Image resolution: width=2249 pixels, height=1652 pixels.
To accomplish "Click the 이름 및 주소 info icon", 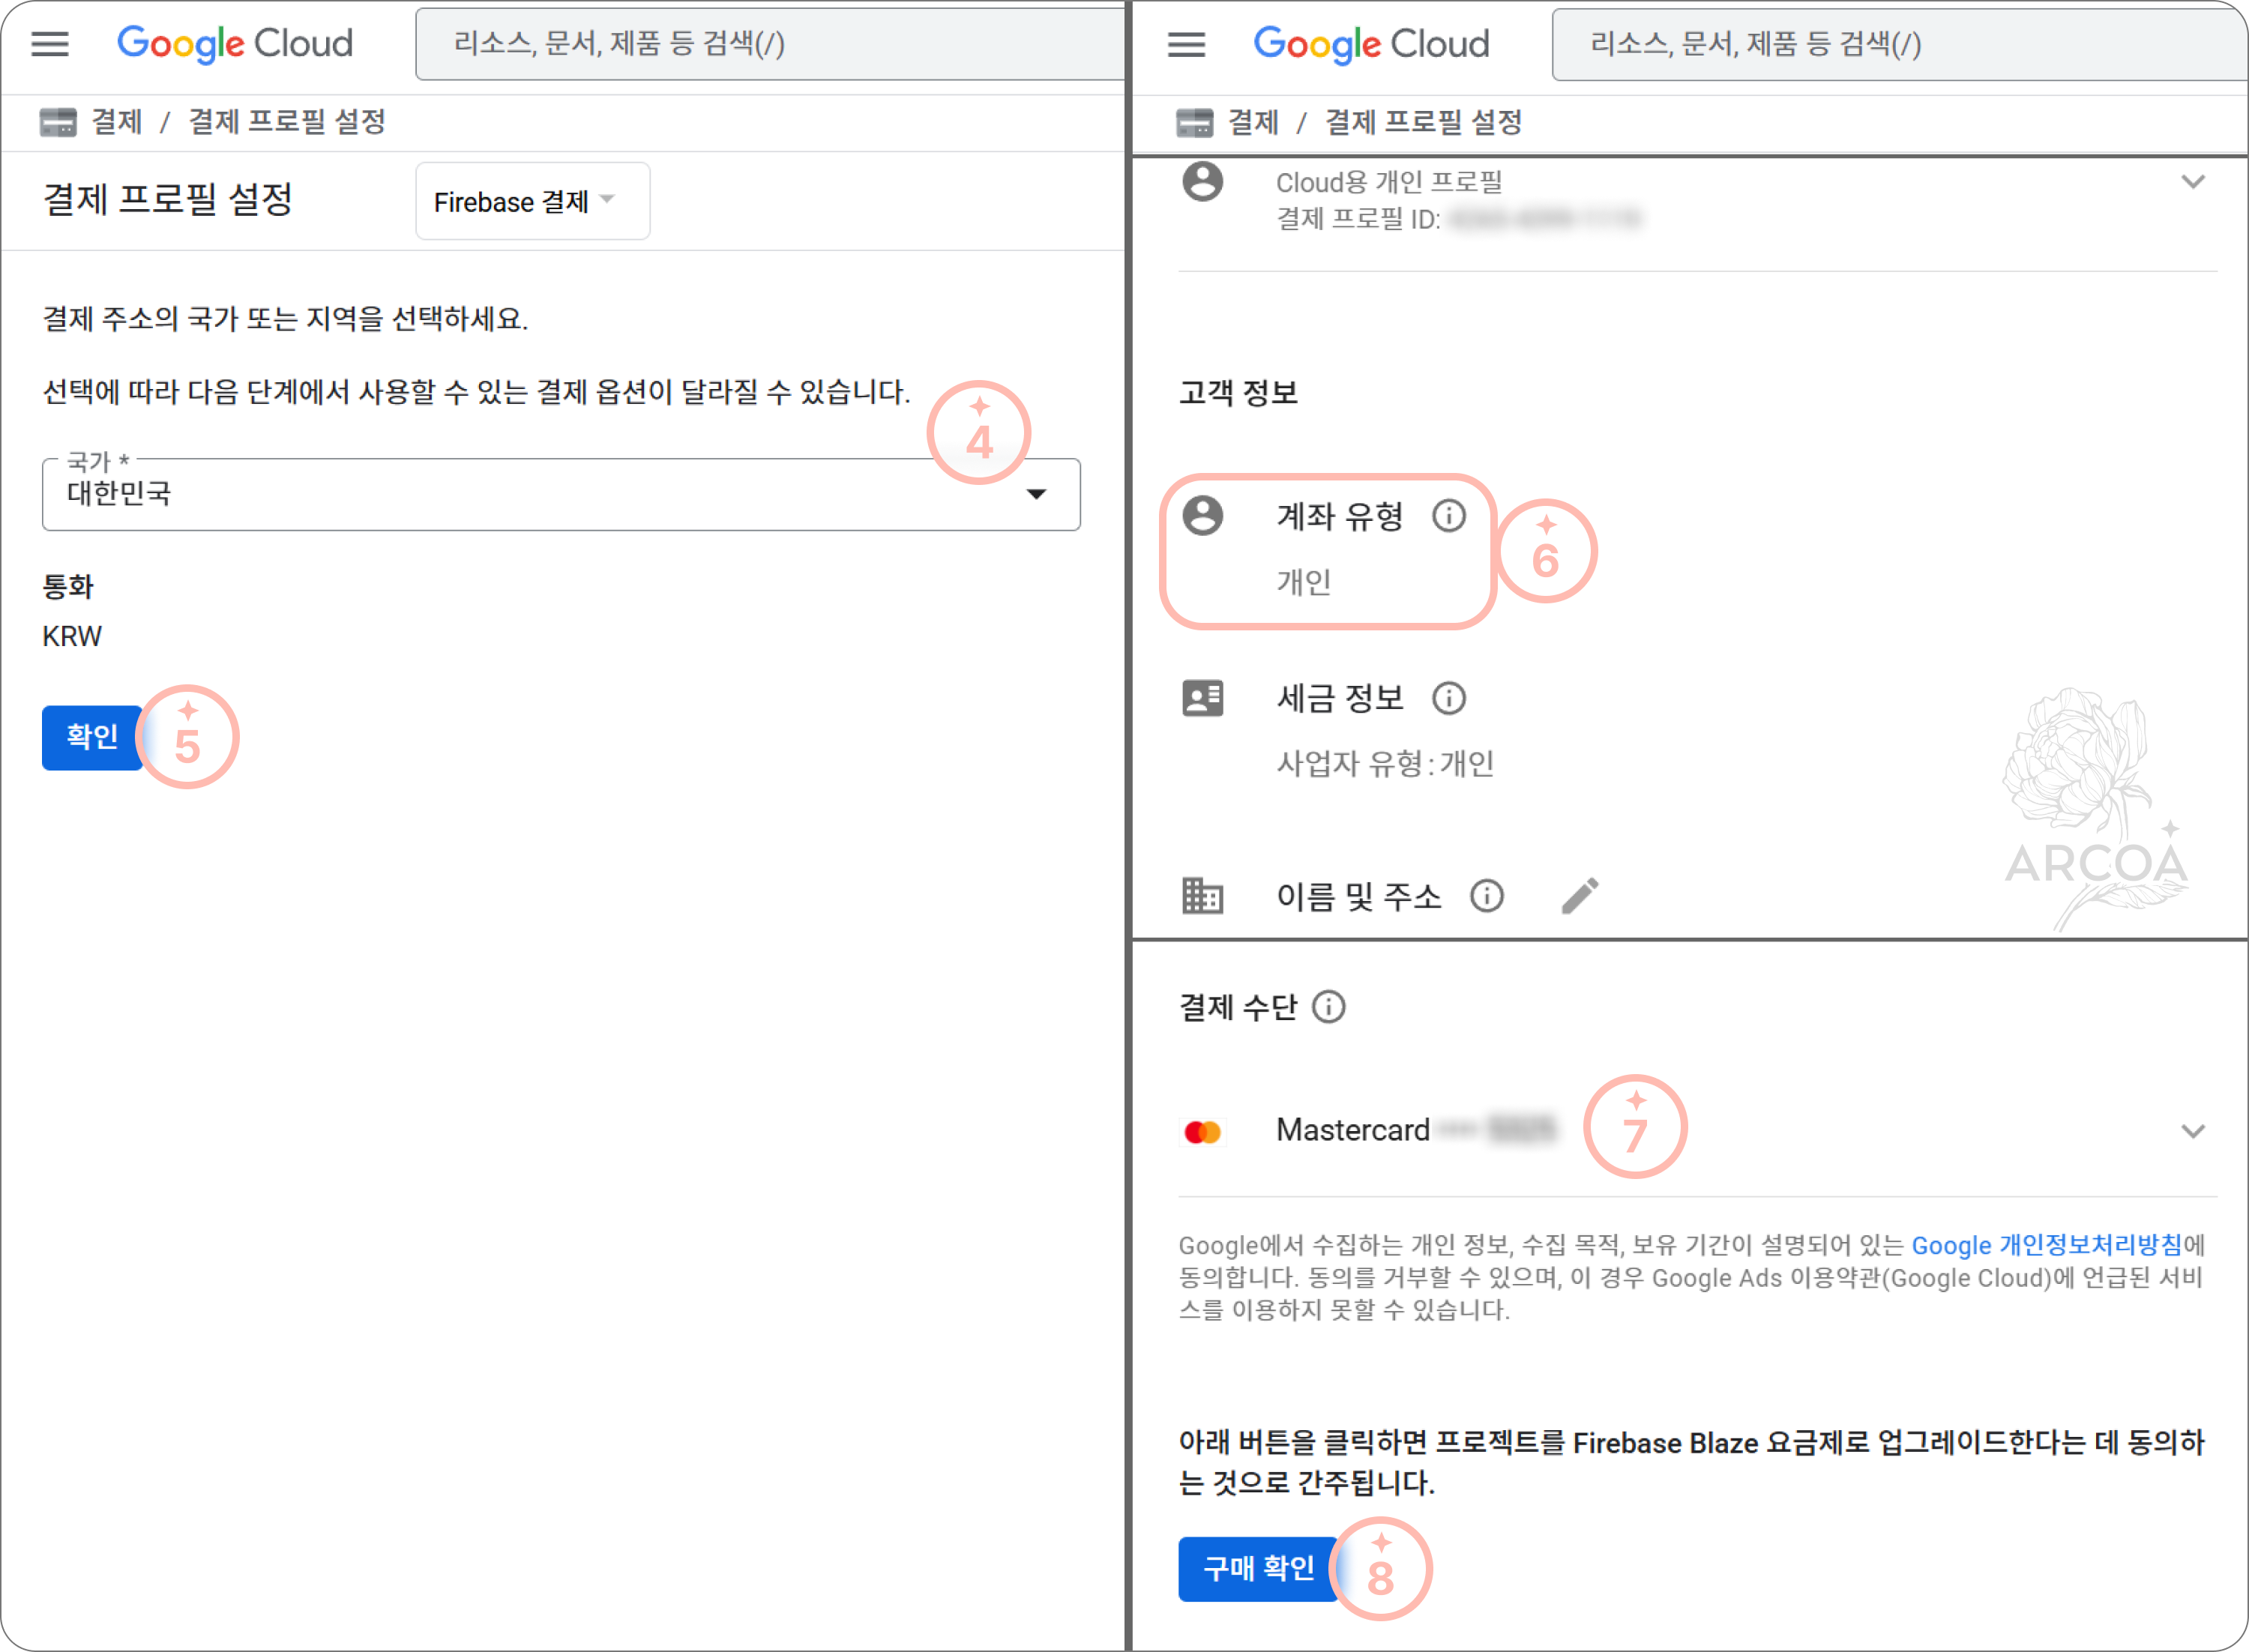I will [x=1487, y=896].
